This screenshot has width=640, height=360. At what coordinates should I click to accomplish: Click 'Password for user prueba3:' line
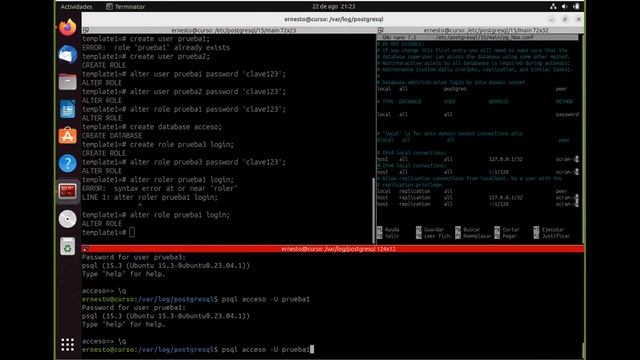point(134,257)
